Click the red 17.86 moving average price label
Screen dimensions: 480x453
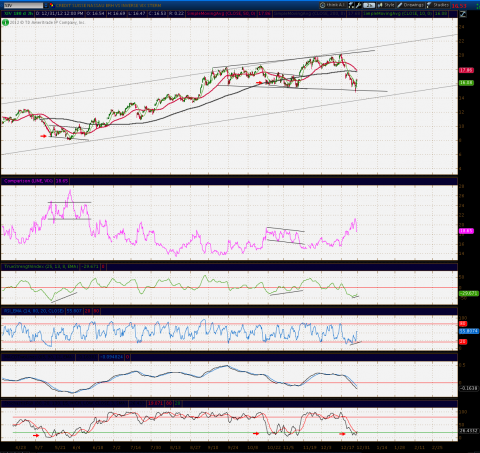pyautogui.click(x=466, y=70)
